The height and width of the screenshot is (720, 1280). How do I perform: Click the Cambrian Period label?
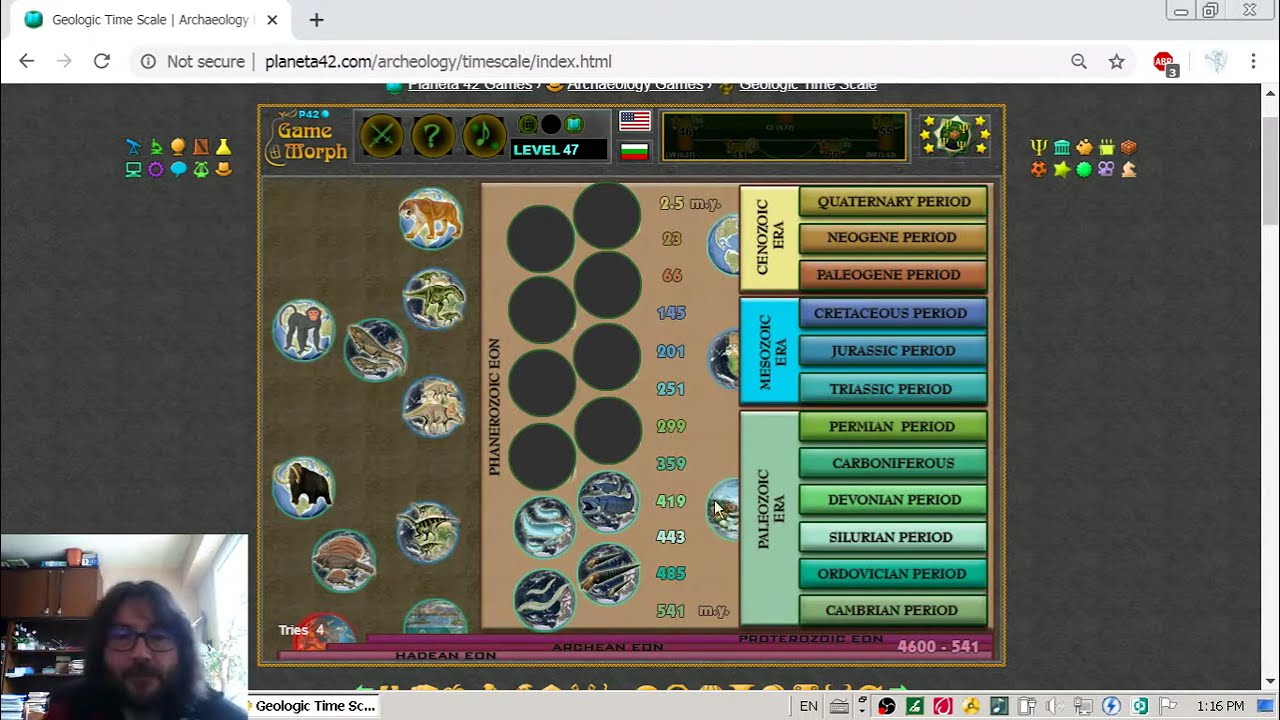(893, 610)
